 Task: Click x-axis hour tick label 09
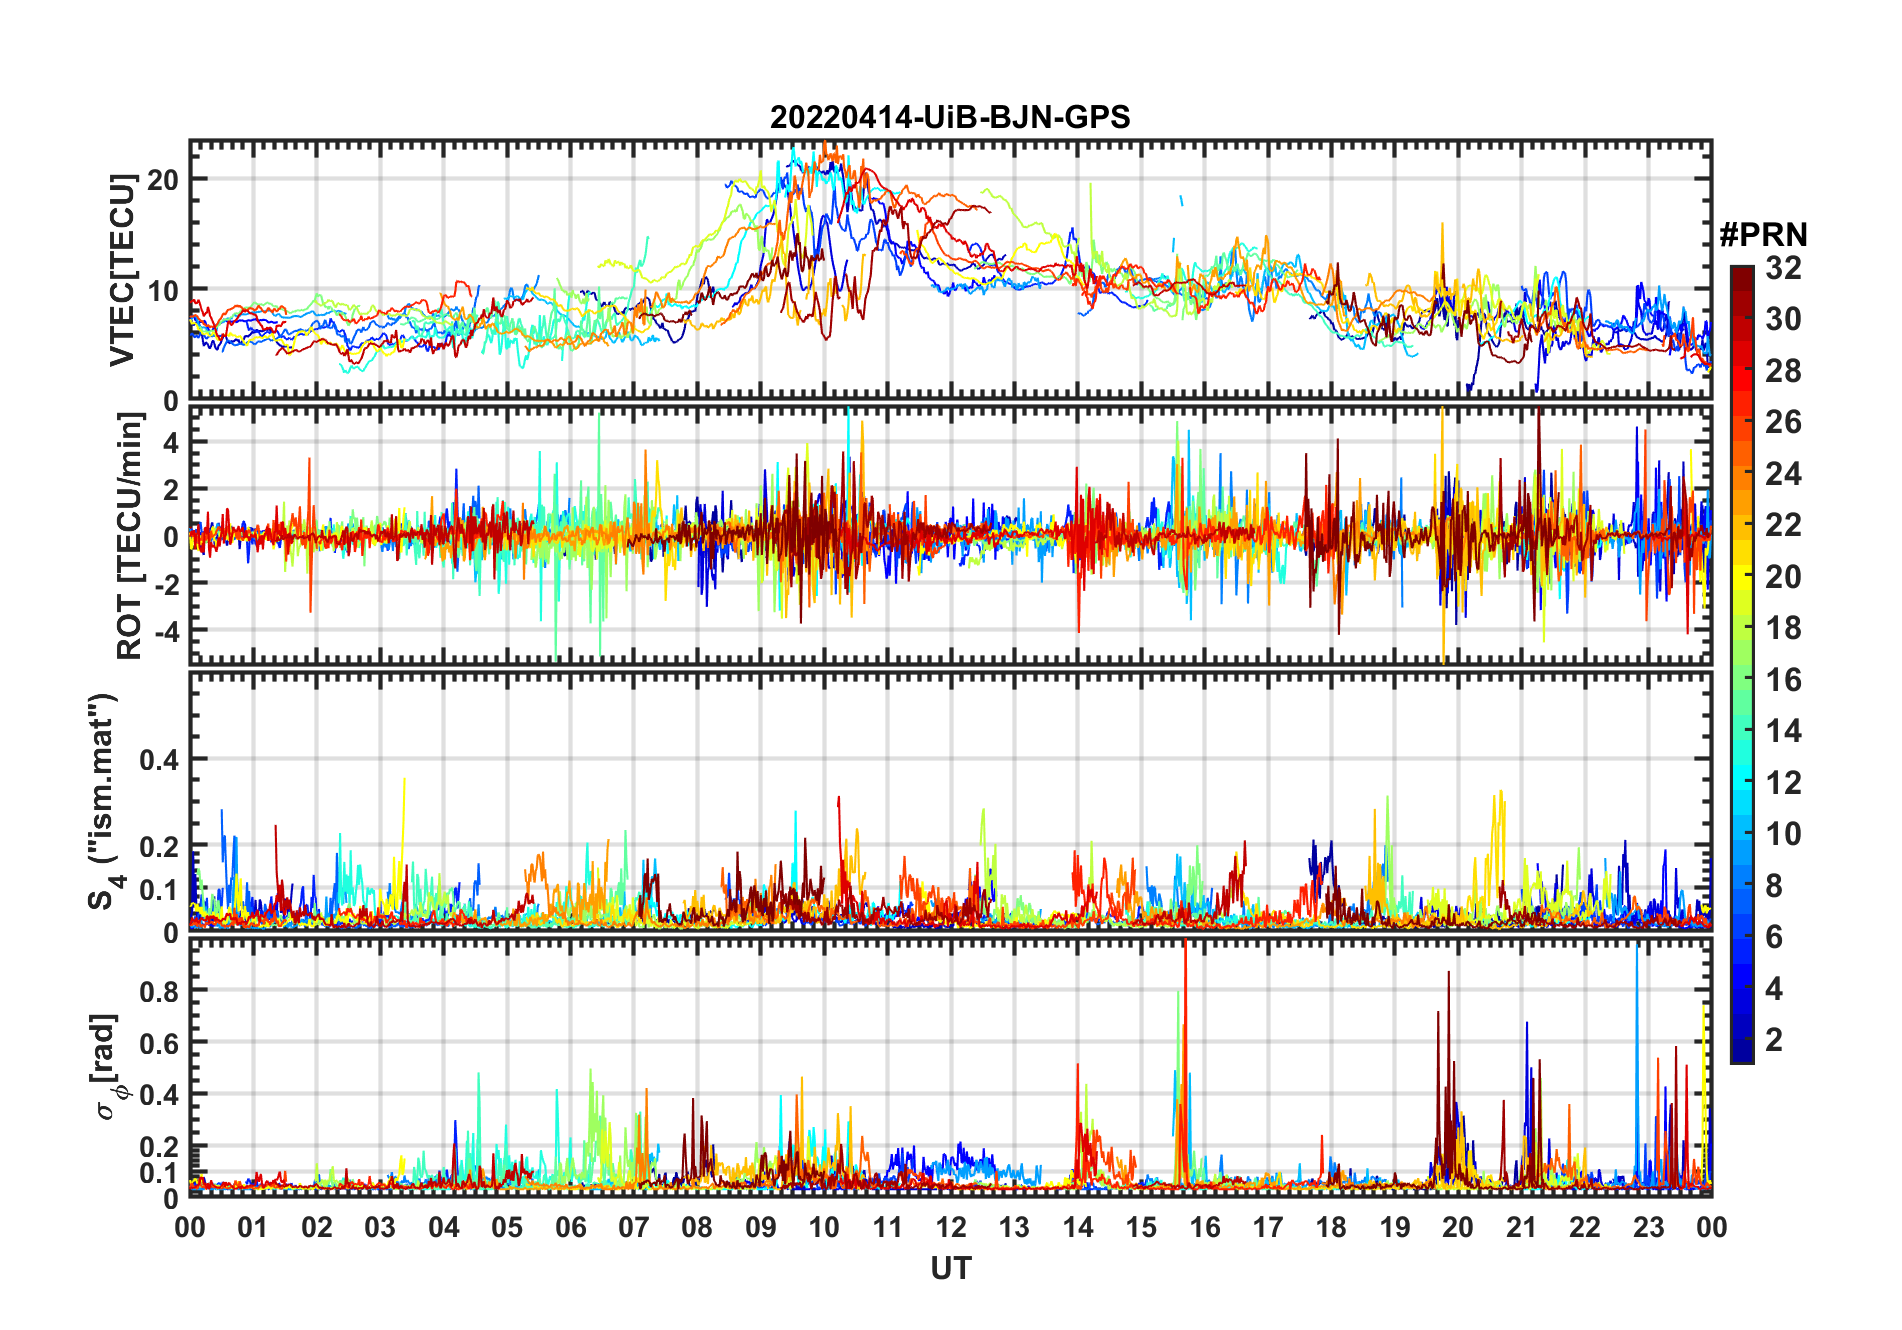(761, 1227)
